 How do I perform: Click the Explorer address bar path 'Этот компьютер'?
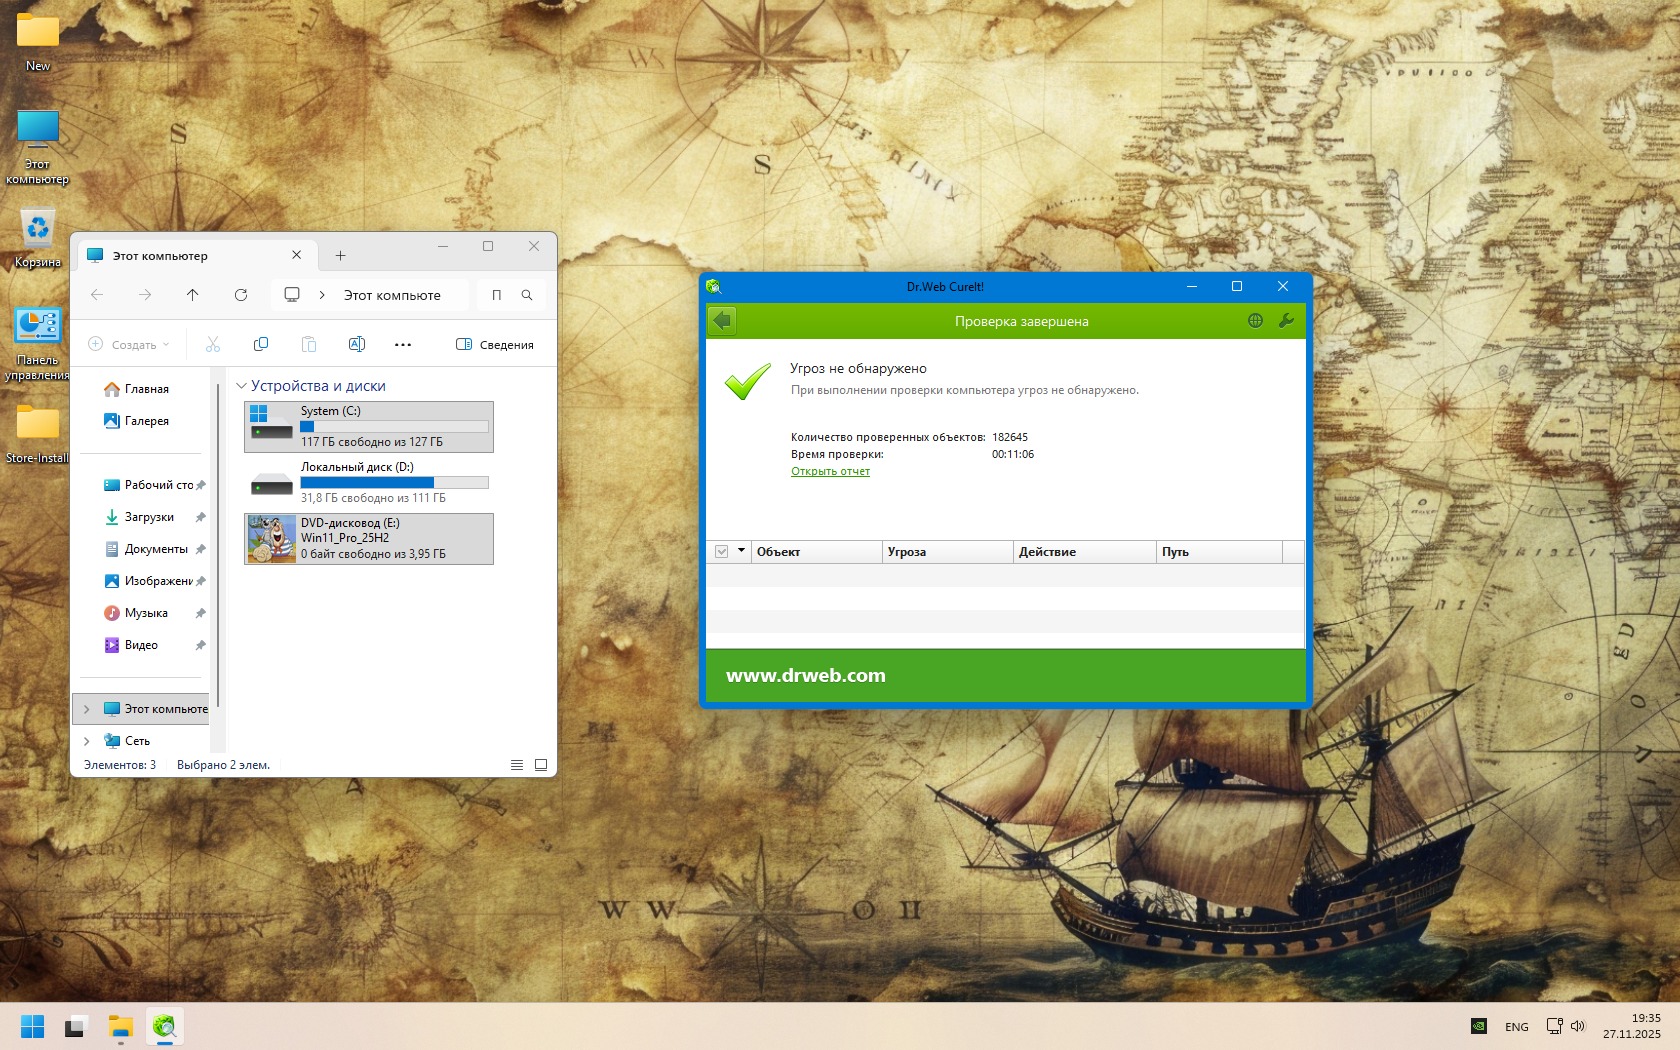point(392,295)
